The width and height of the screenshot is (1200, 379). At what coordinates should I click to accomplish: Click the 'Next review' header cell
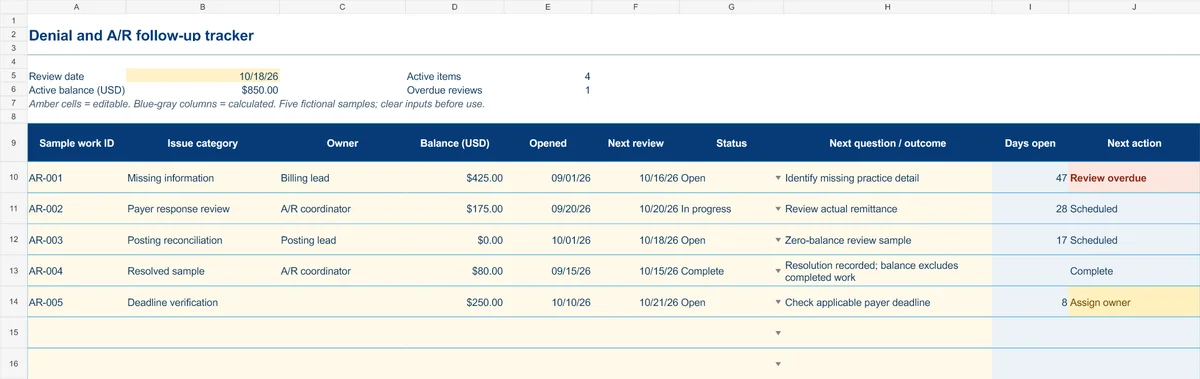(636, 143)
